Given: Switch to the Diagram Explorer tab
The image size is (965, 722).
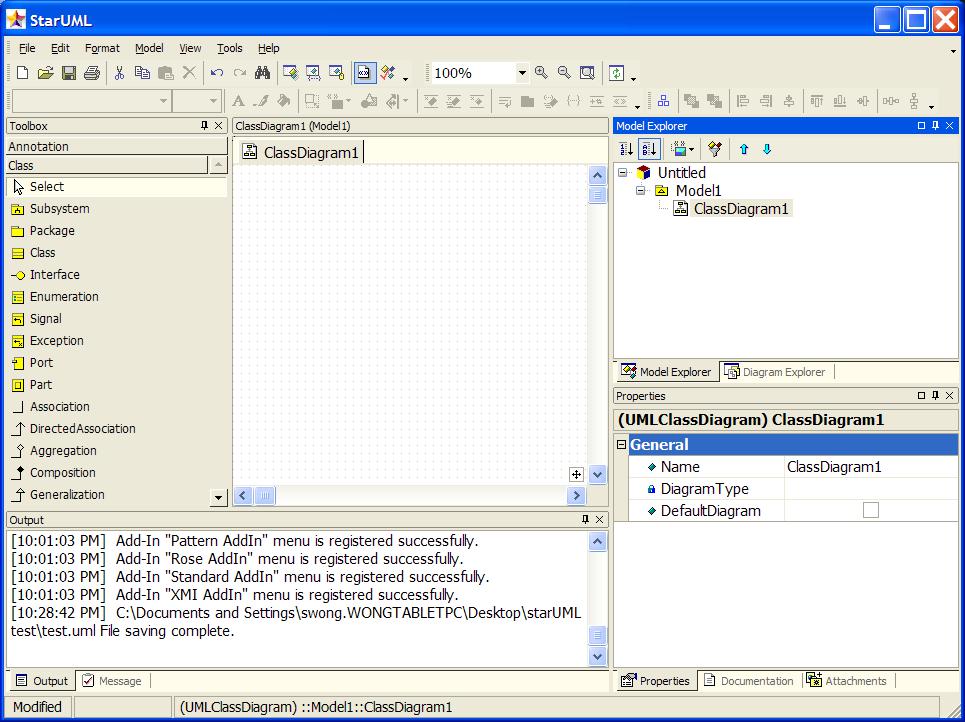Looking at the screenshot, I should coord(775,372).
